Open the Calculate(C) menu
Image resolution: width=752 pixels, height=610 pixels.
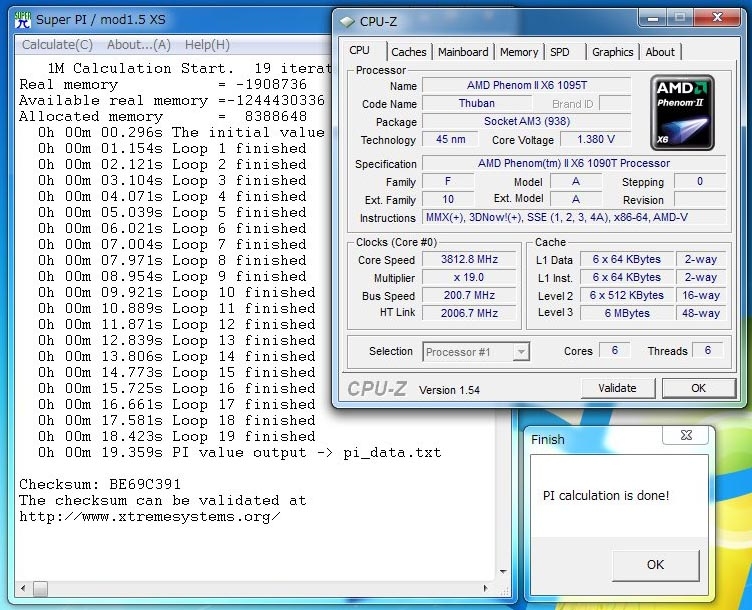pyautogui.click(x=57, y=45)
